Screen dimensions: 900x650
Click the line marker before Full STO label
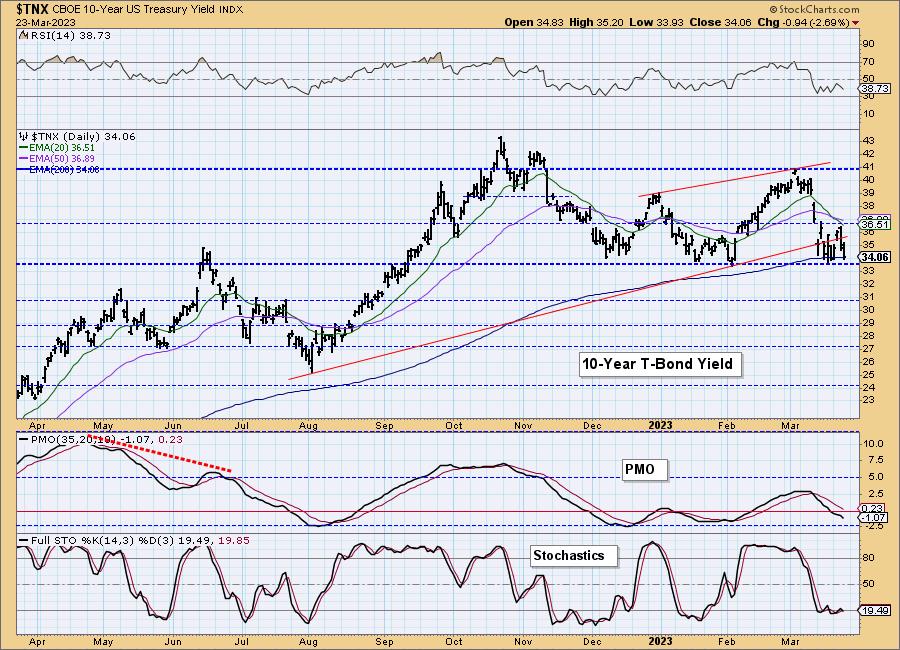(24, 541)
